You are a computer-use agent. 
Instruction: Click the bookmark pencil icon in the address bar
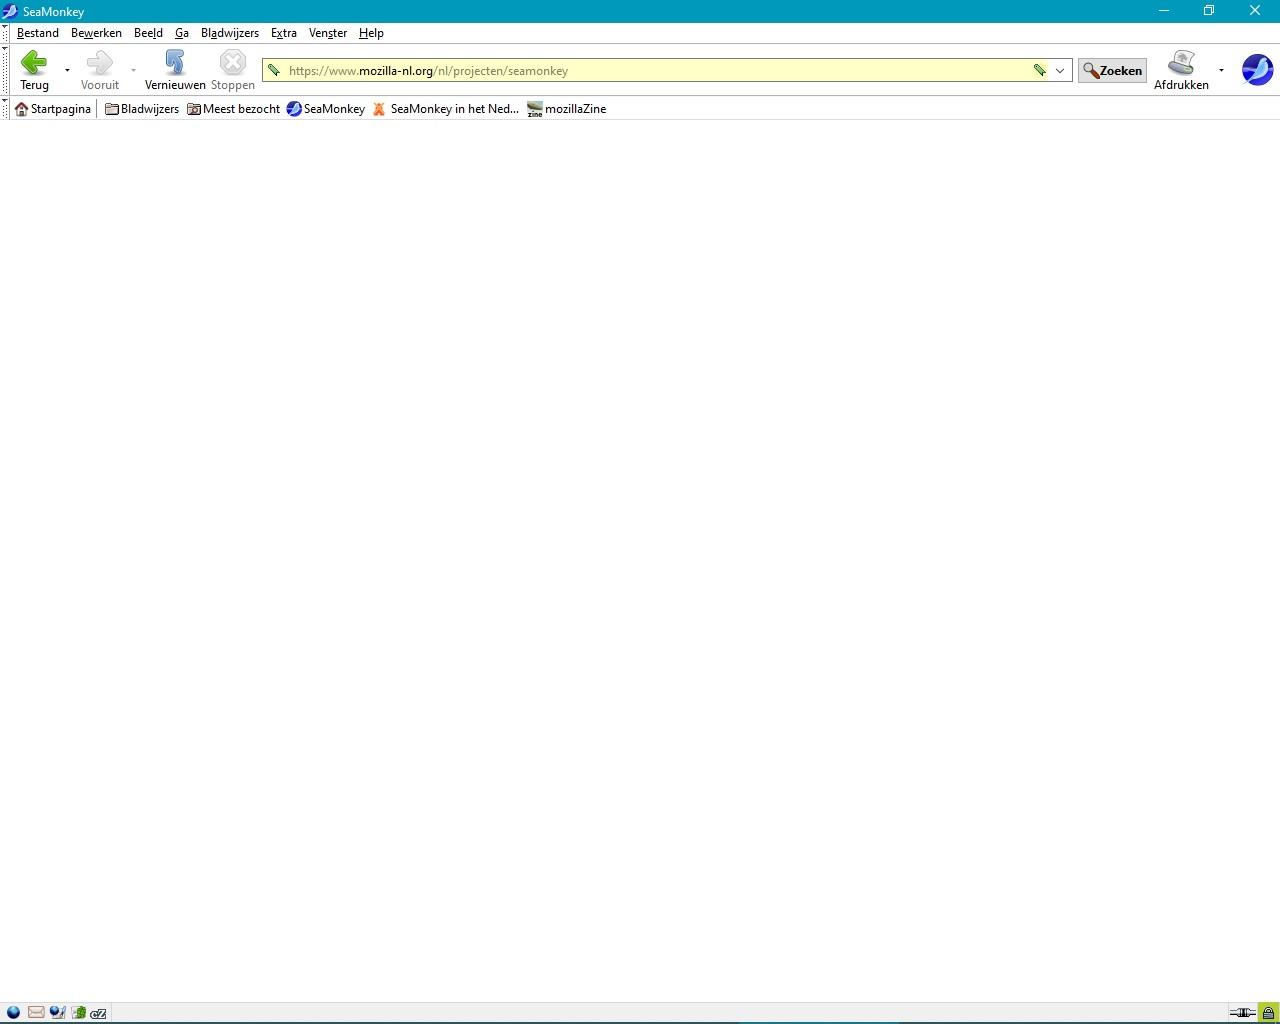pyautogui.click(x=1040, y=70)
